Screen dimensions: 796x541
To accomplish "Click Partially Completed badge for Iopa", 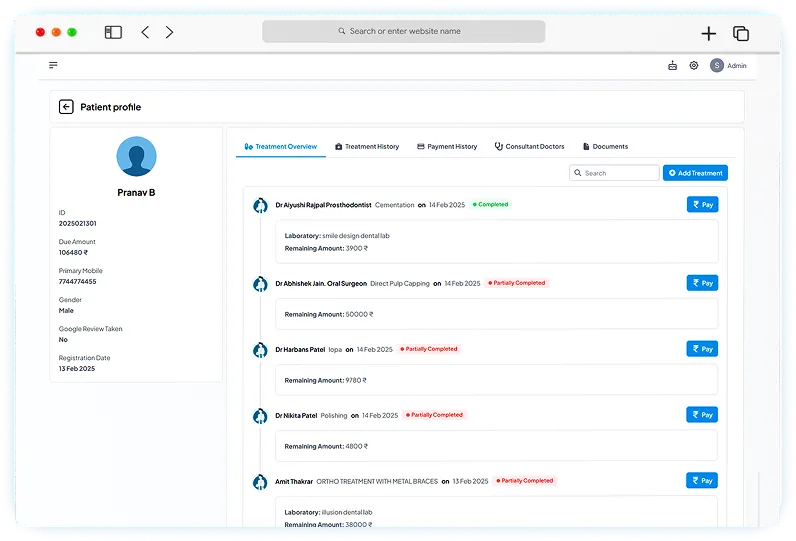I will click(x=428, y=349).
